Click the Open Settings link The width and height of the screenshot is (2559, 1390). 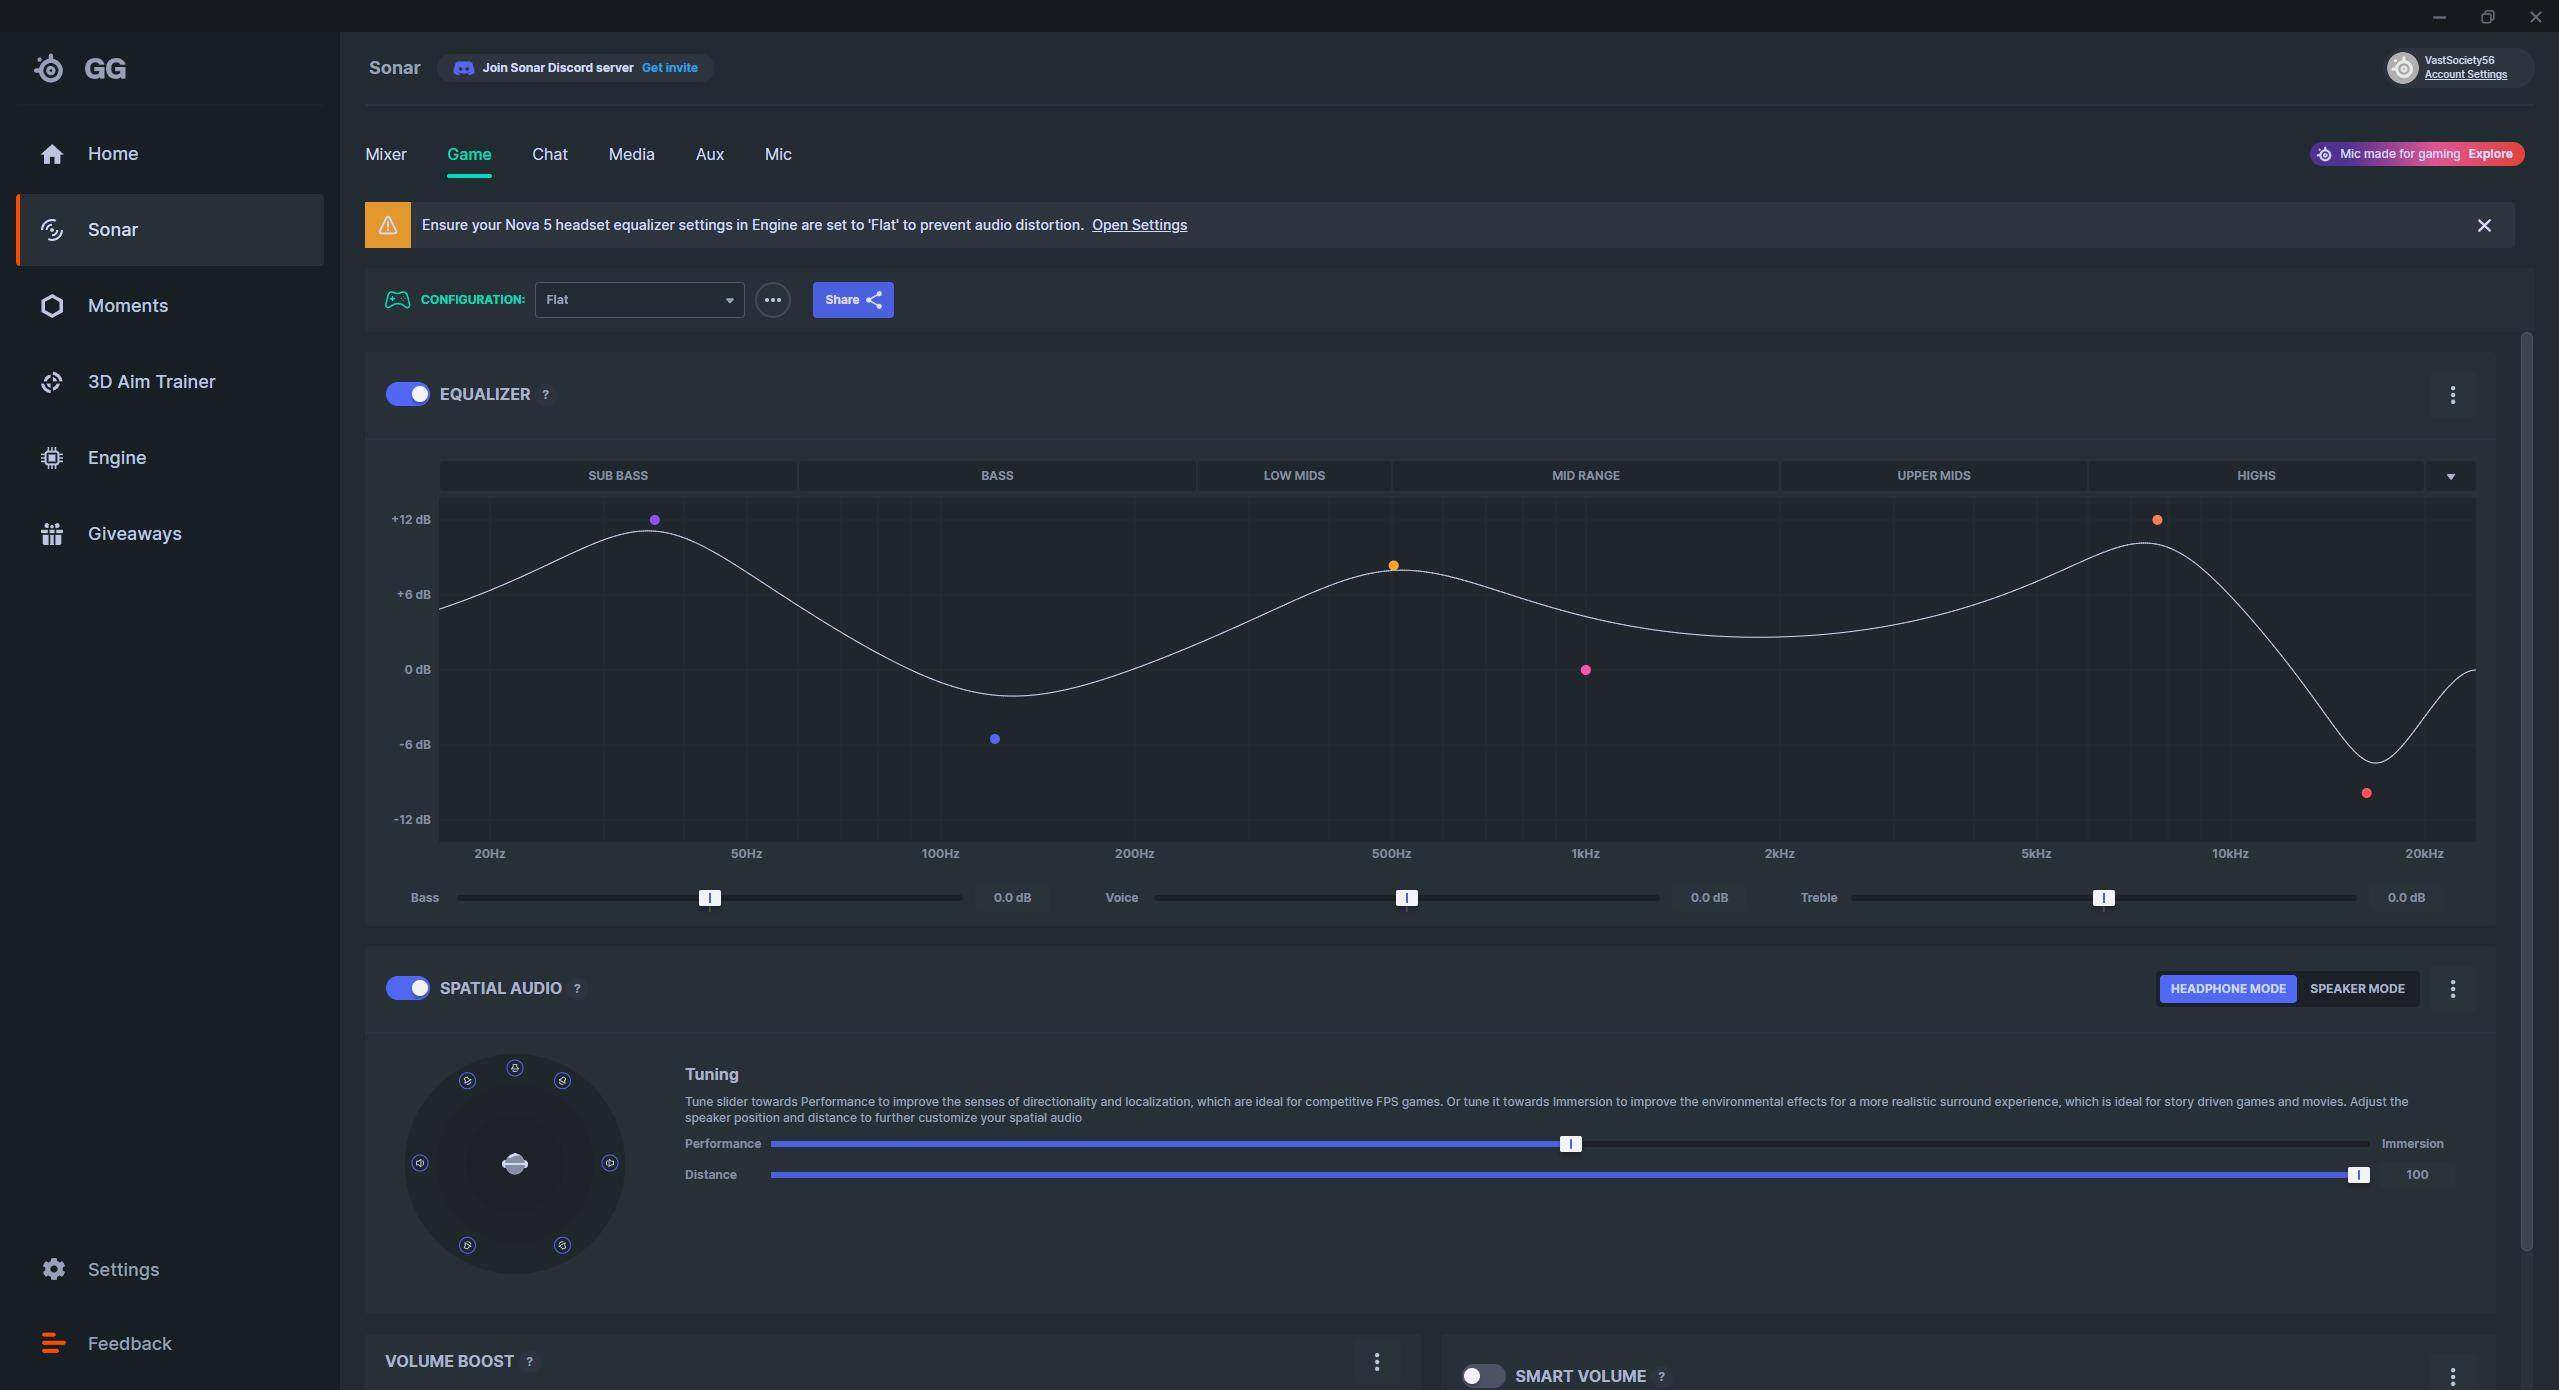point(1139,225)
